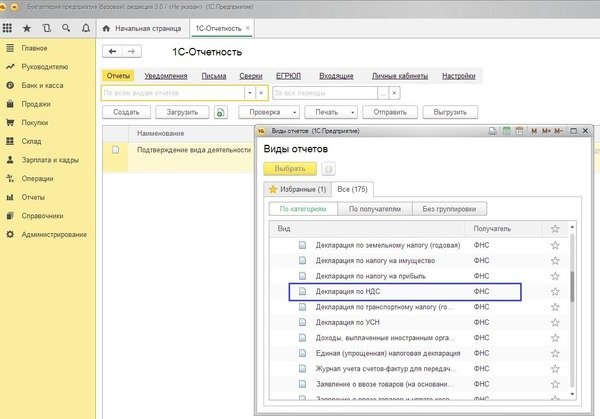
Task: Open the Администрирование section
Action: pyautogui.click(x=54, y=235)
